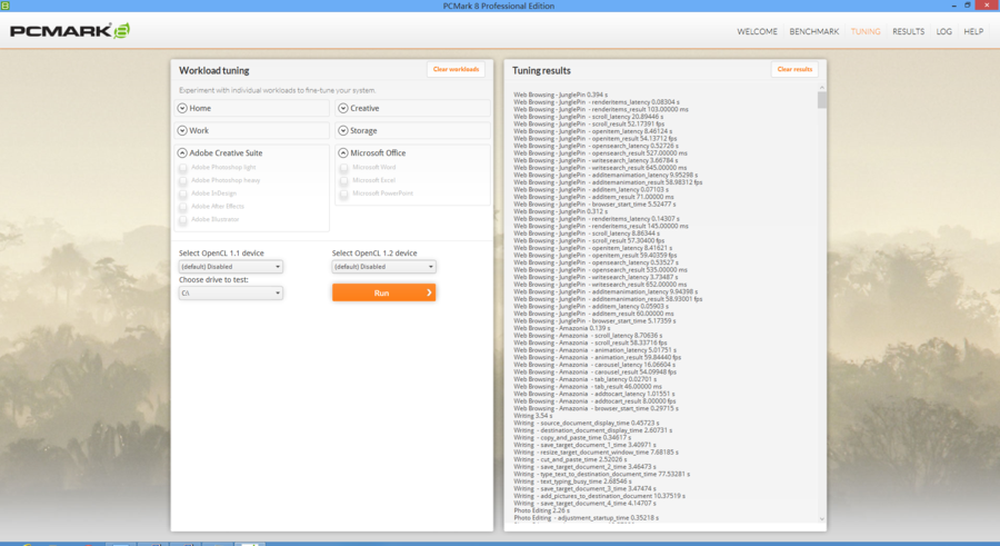Open the Results tab
This screenshot has width=1000, height=546.
coord(908,31)
